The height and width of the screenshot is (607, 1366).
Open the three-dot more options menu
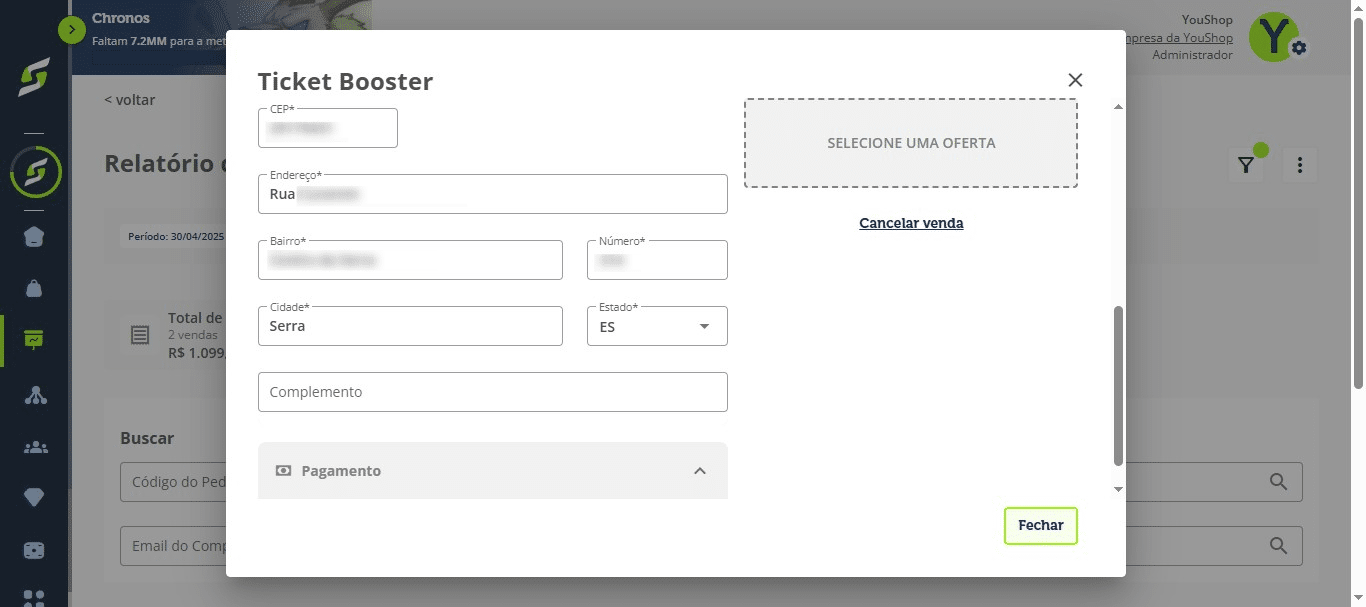tap(1299, 165)
